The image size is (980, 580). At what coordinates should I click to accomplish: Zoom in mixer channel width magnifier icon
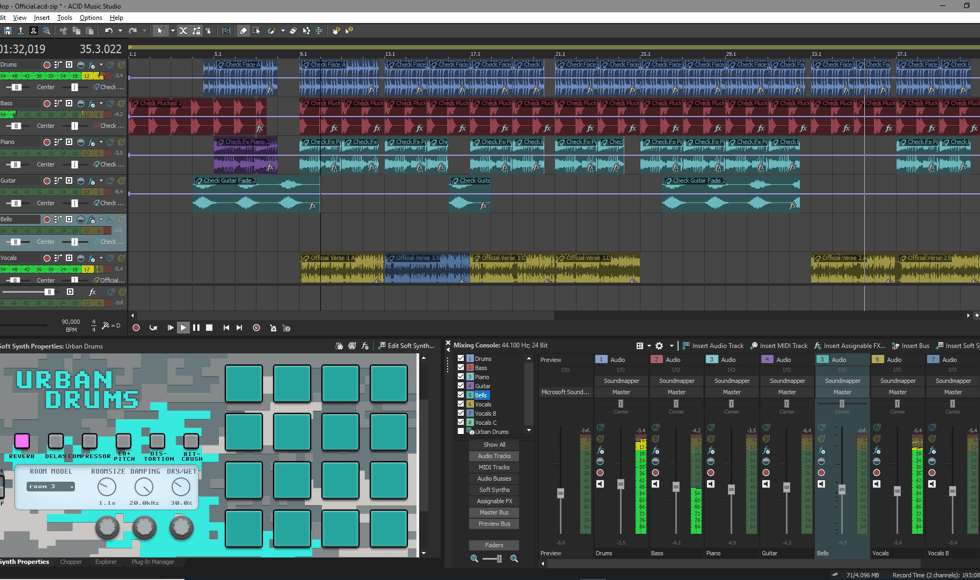(514, 559)
